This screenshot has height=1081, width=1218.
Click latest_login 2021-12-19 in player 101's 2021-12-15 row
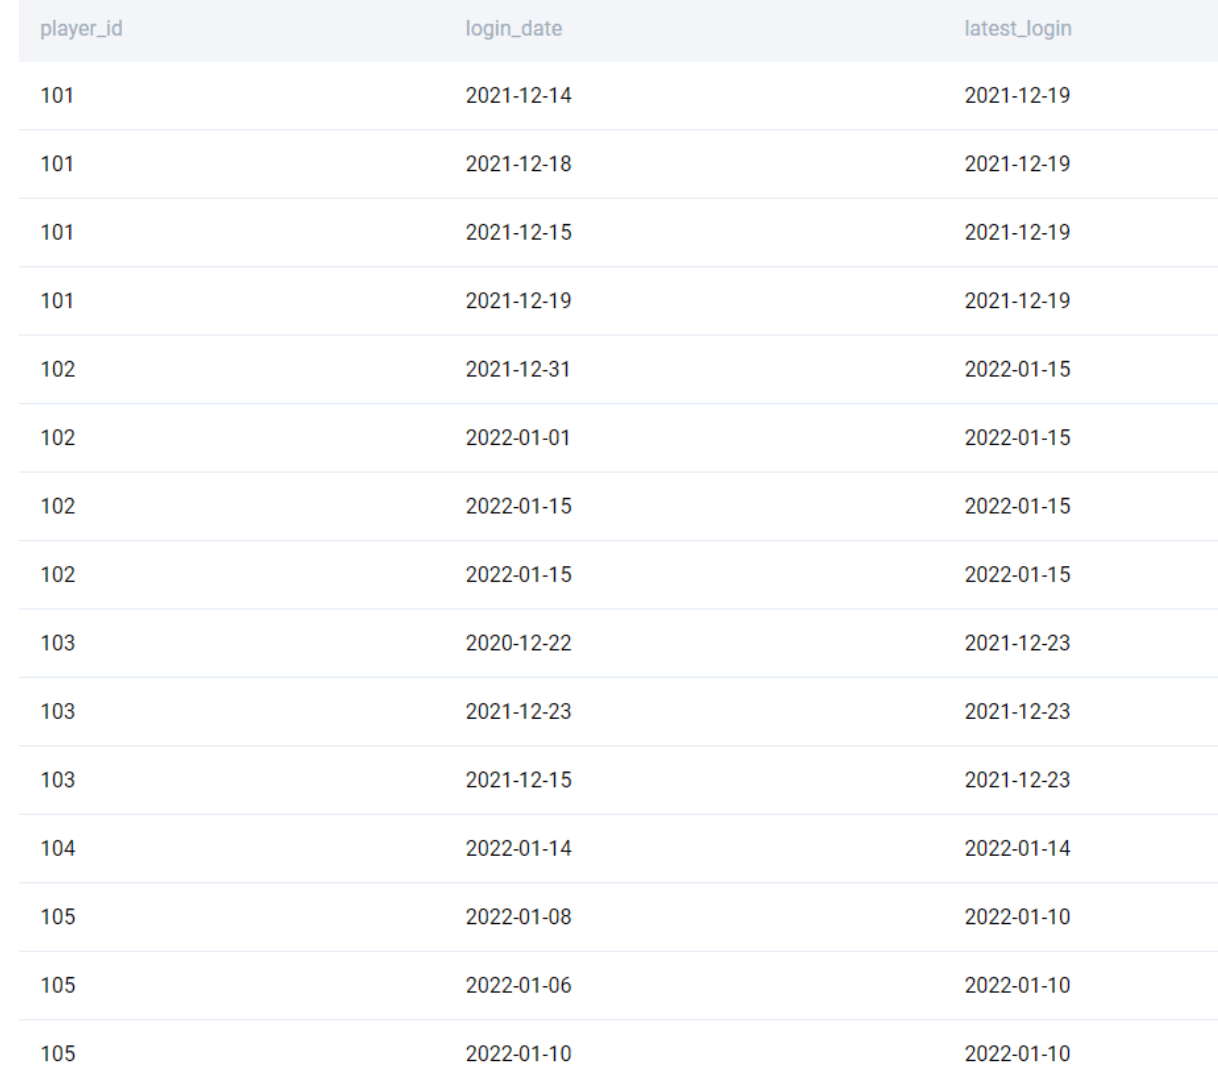pos(1018,232)
